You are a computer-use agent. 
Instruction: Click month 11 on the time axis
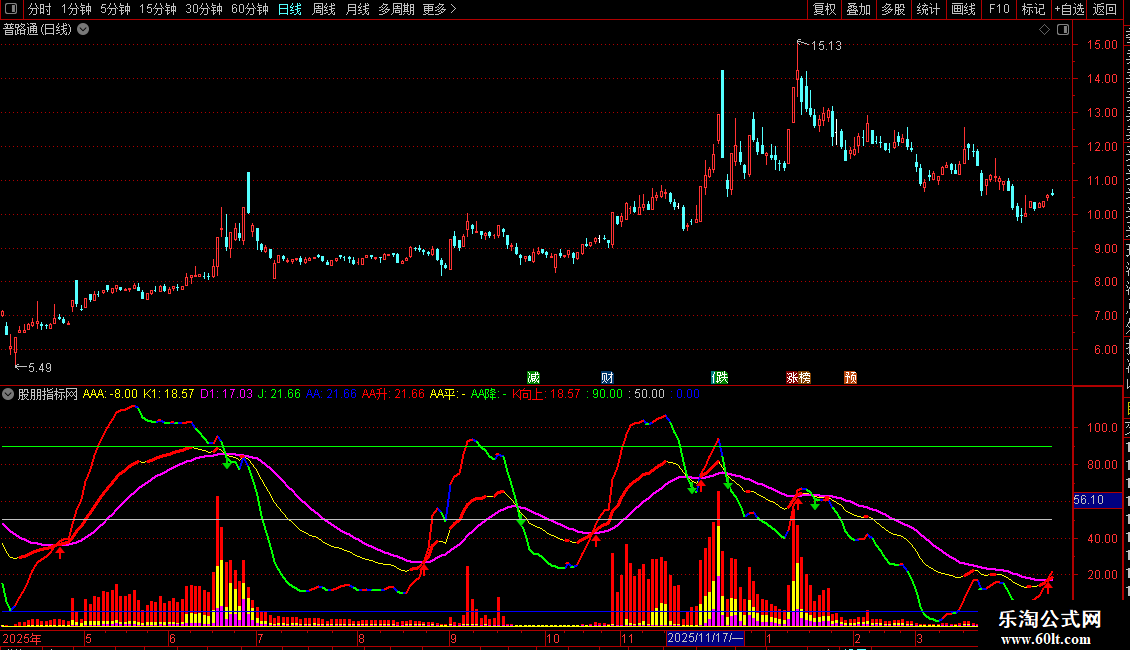(627, 638)
